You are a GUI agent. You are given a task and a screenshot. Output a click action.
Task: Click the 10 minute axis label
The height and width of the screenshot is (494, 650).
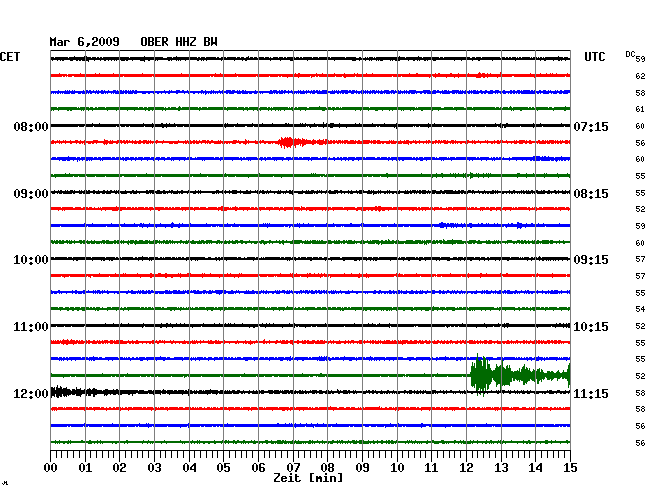pos(397,467)
